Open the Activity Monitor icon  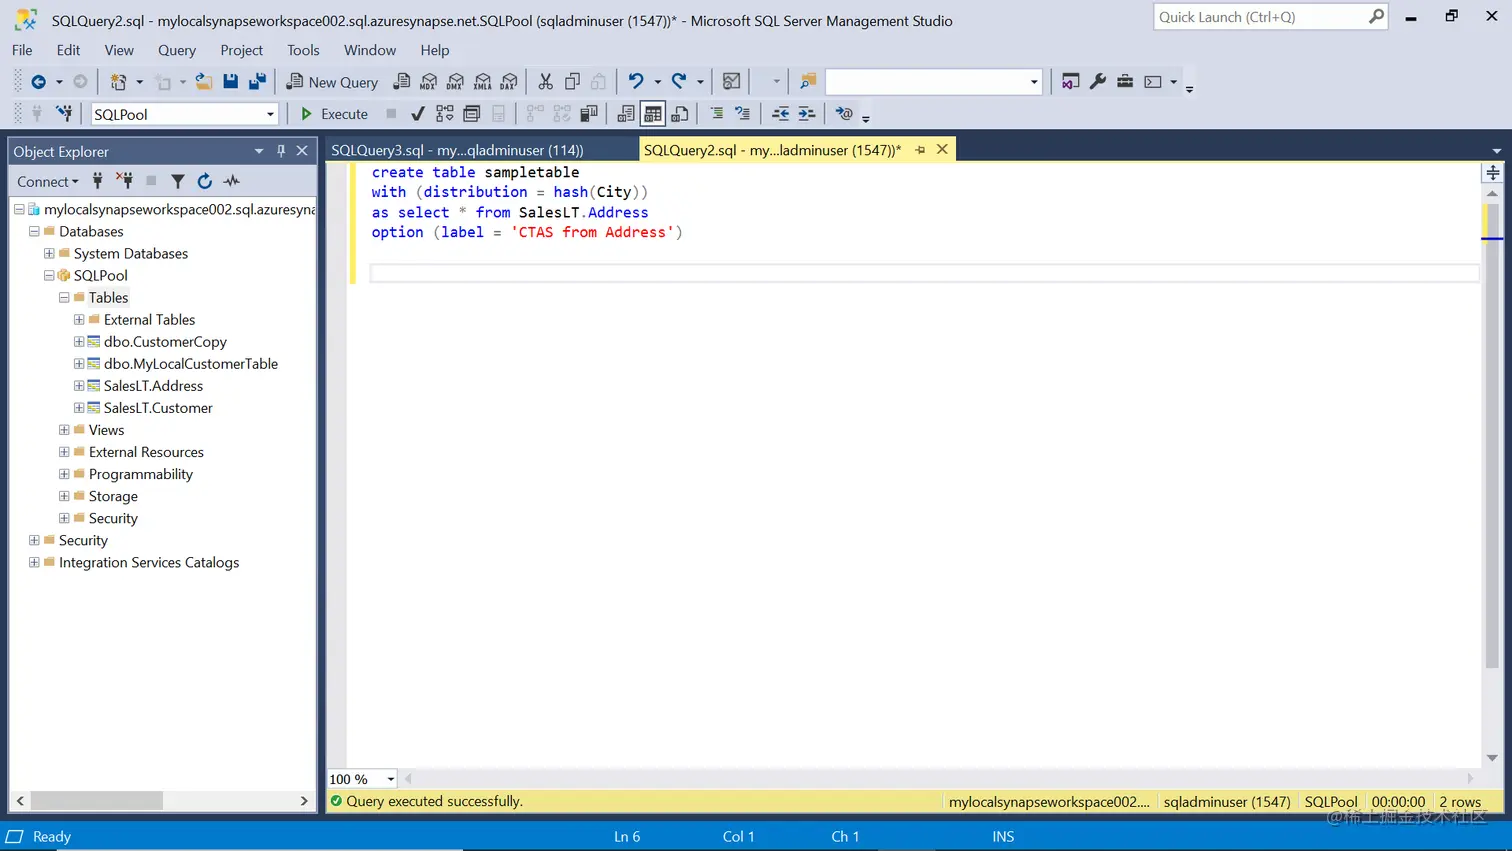[x=732, y=82]
